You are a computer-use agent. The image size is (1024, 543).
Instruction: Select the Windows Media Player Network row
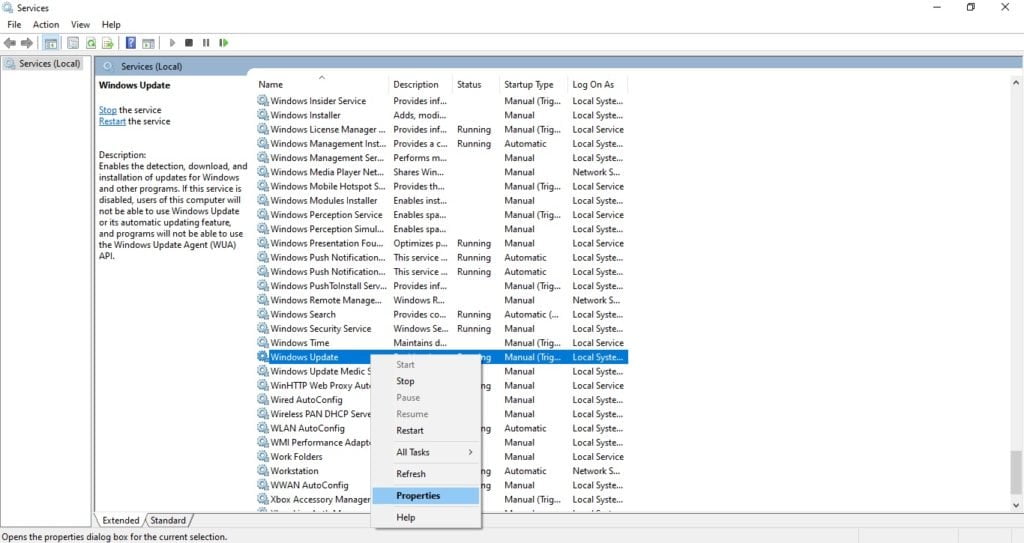(x=441, y=172)
